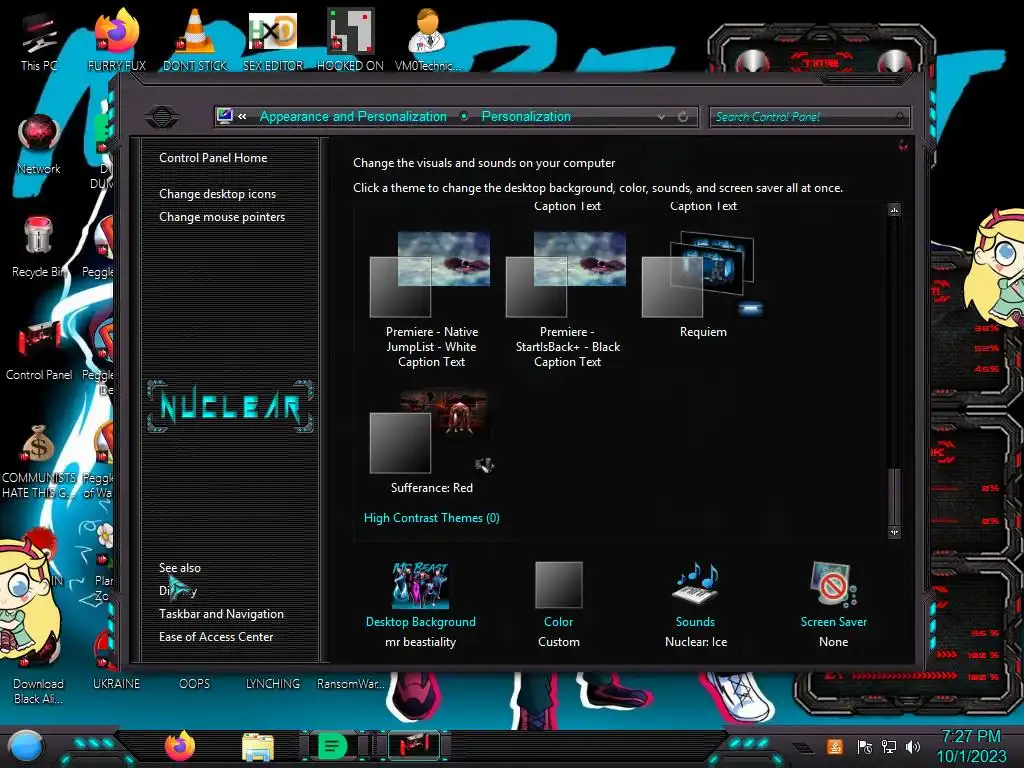This screenshot has width=1024, height=768.
Task: Open the UKRAINE desktop item
Action: pos(116,683)
